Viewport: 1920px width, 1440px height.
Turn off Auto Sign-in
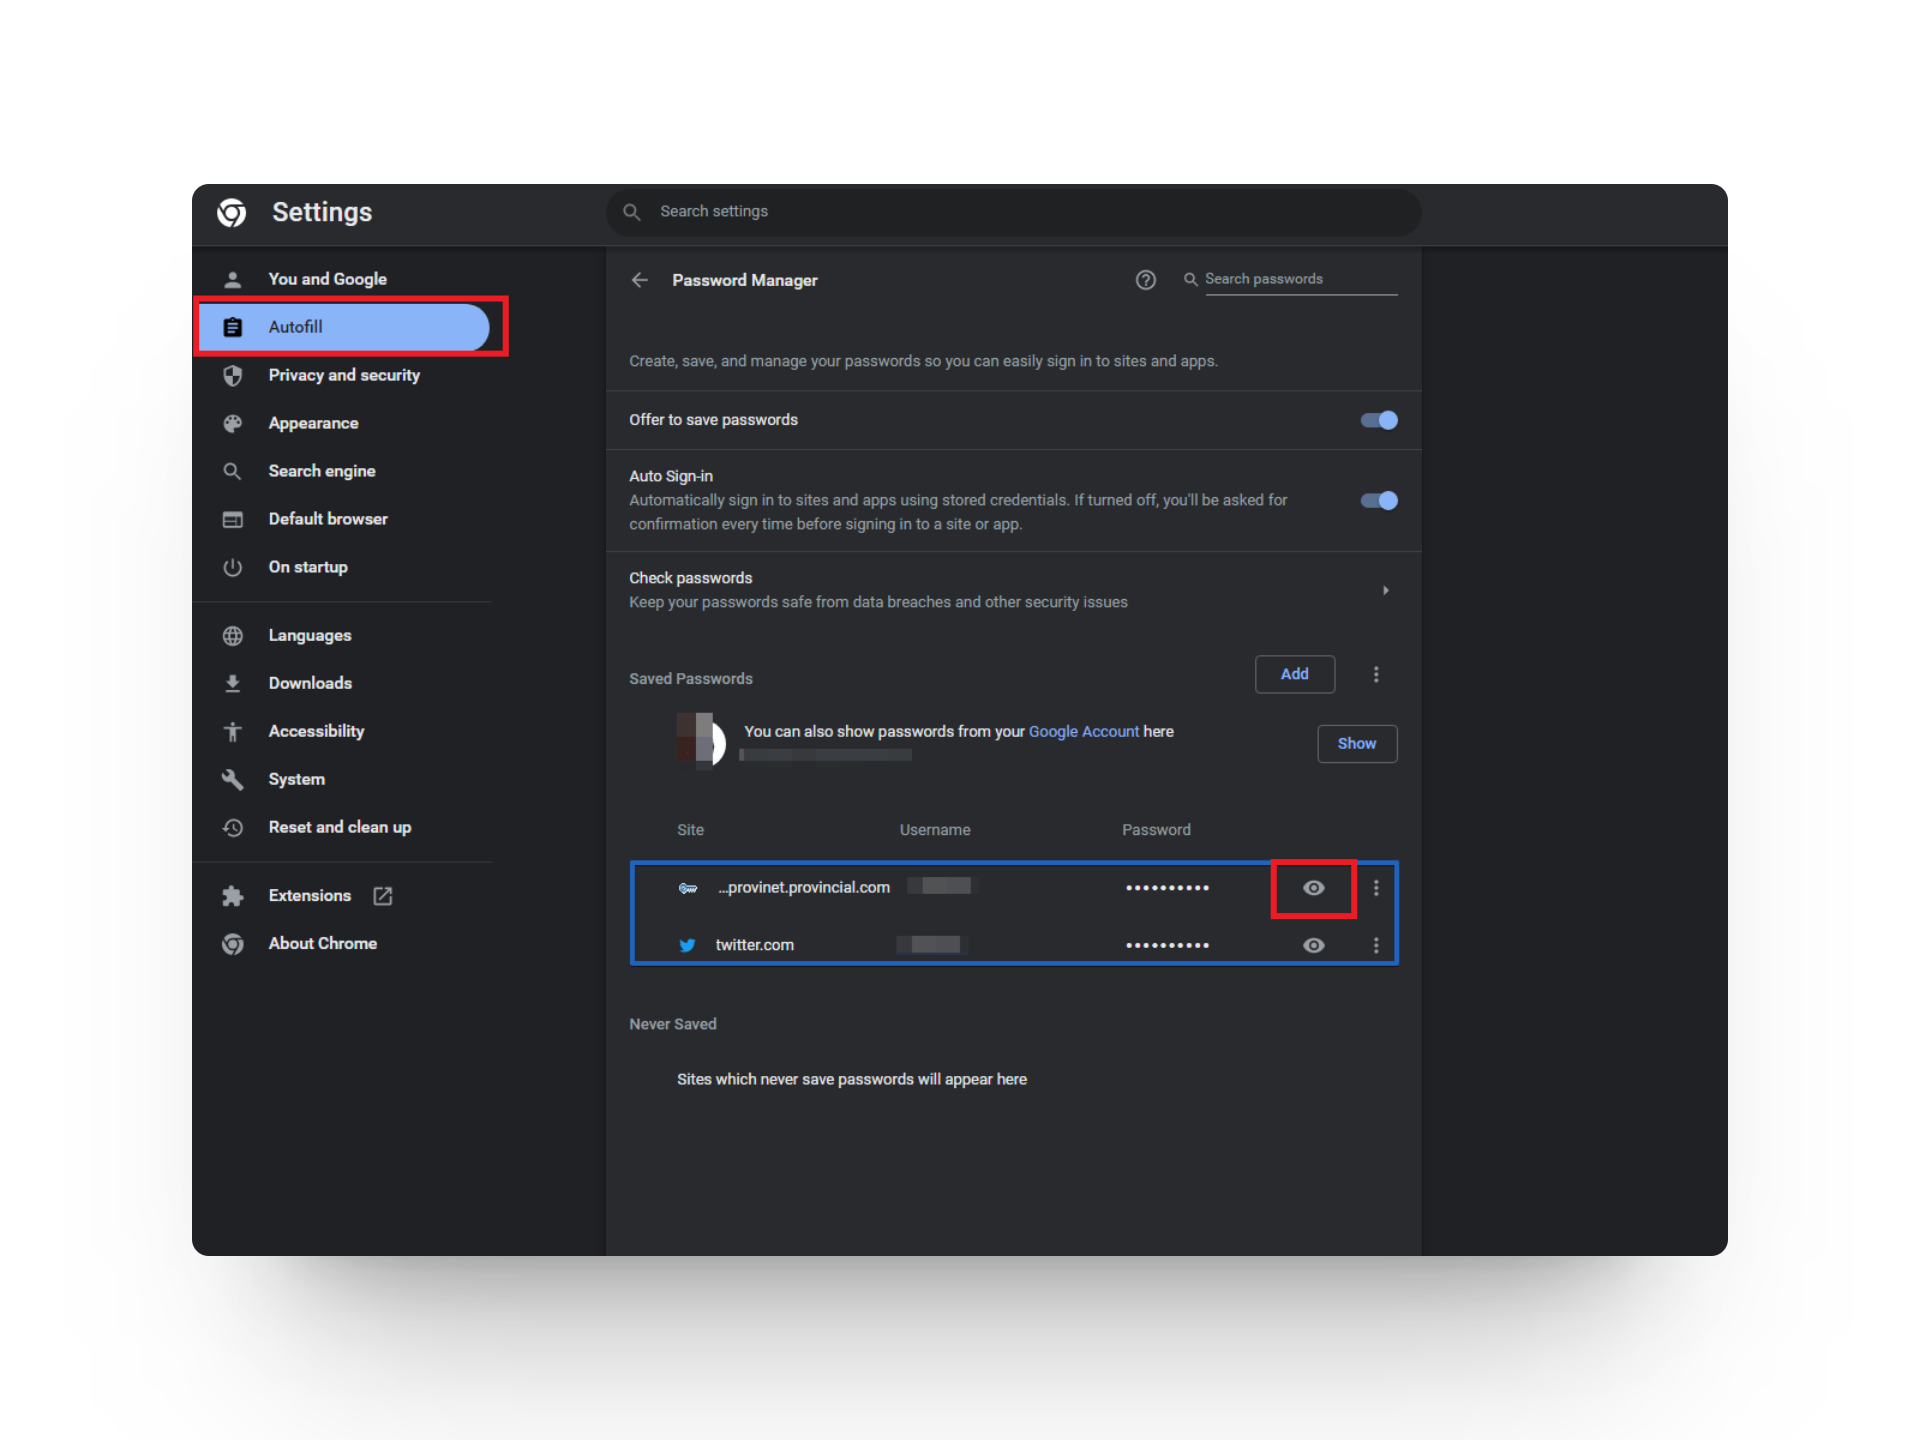coord(1379,501)
